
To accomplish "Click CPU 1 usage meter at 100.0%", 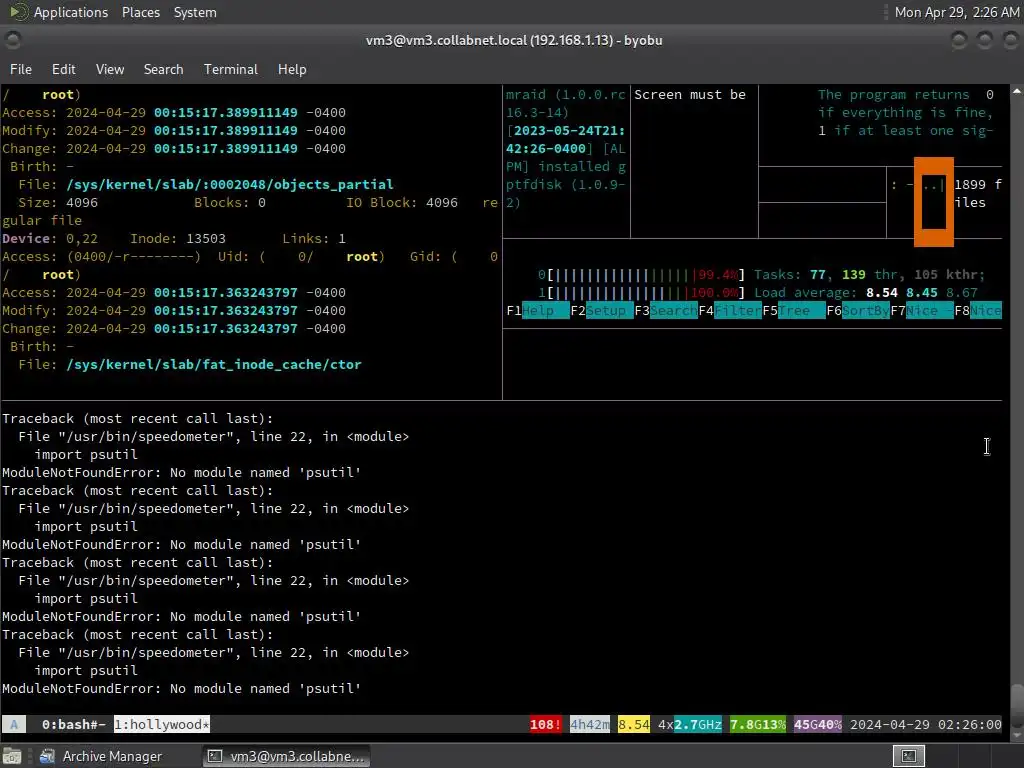I will pyautogui.click(x=641, y=293).
